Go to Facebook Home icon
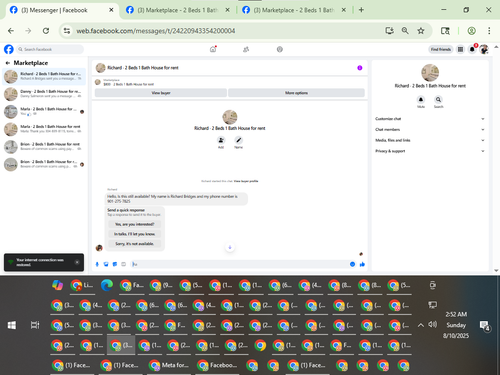Image resolution: width=500 pixels, height=375 pixels. [x=213, y=49]
